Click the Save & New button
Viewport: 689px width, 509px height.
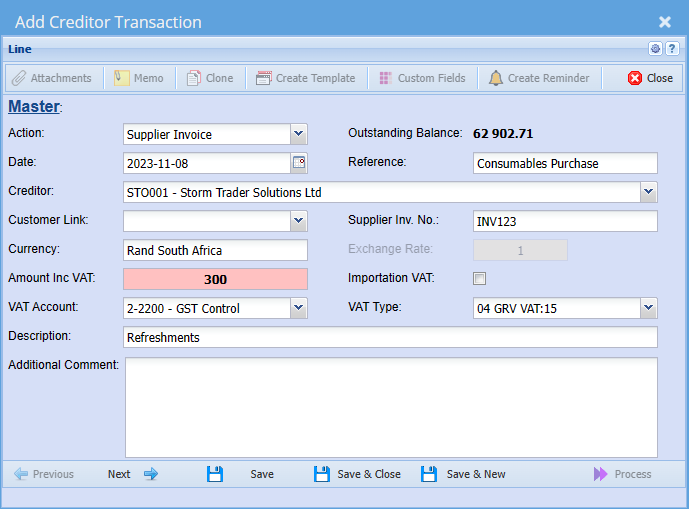pyautogui.click(x=464, y=474)
